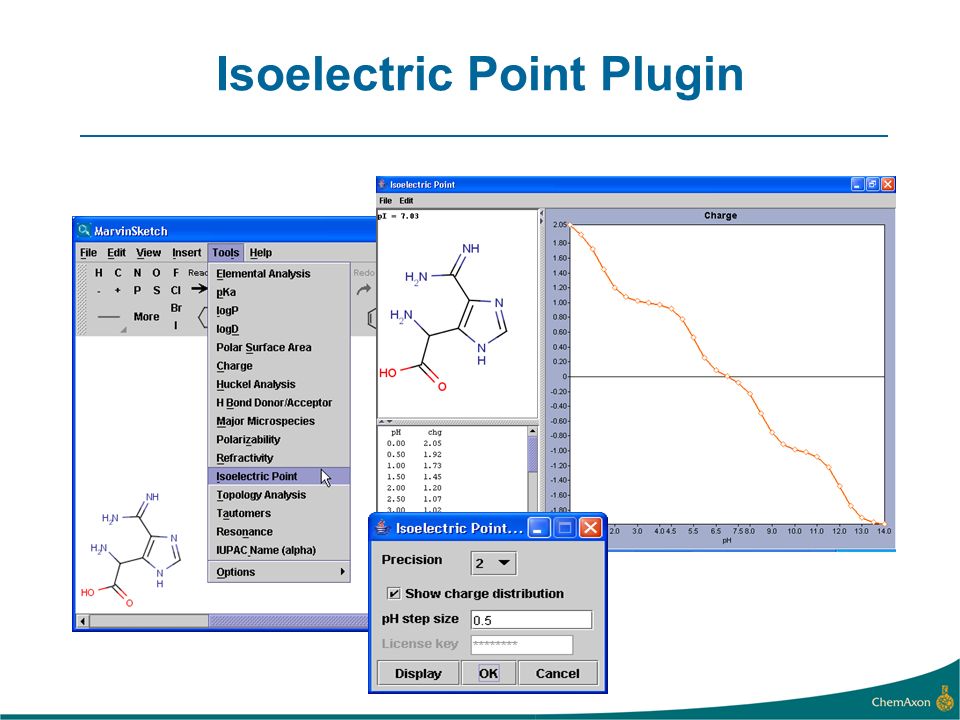Click the pI = 7.03 result text
960x720 pixels.
pyautogui.click(x=399, y=216)
